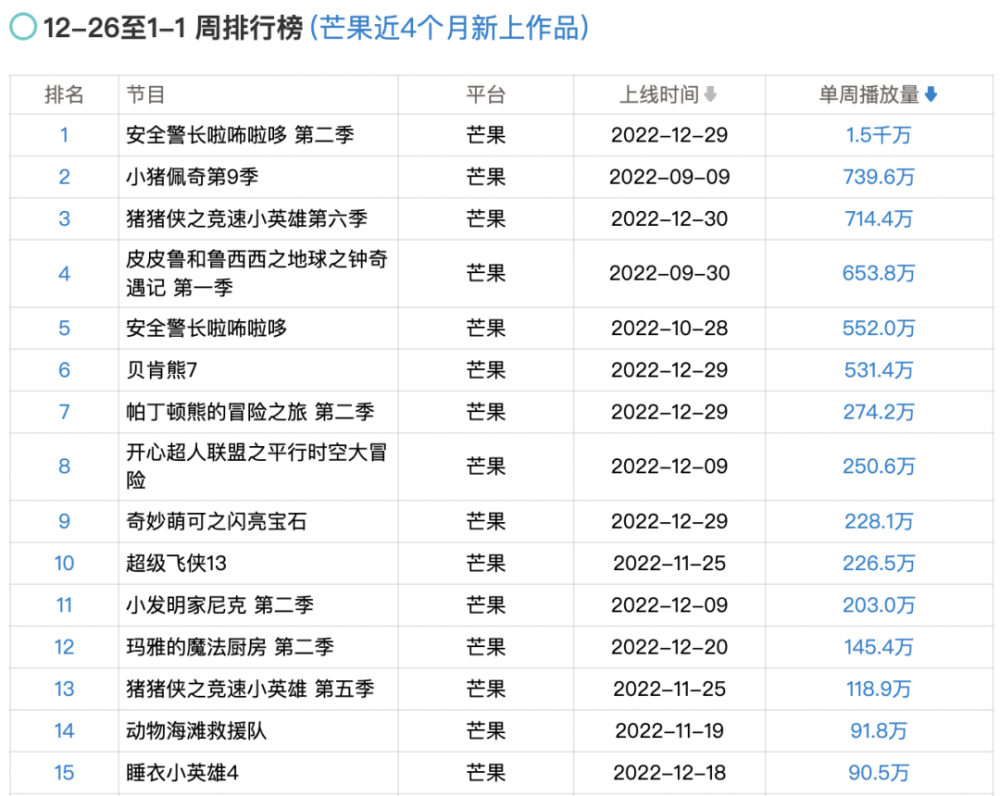This screenshot has width=1000, height=796.
Task: Click date 2022-10-28 cell
Action: (669, 328)
